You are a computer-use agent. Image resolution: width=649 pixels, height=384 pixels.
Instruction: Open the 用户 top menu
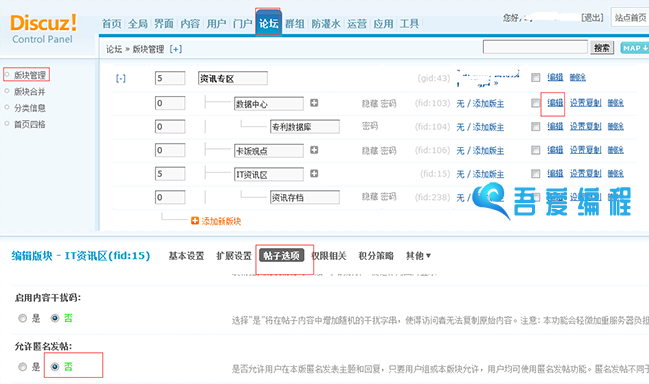point(216,24)
